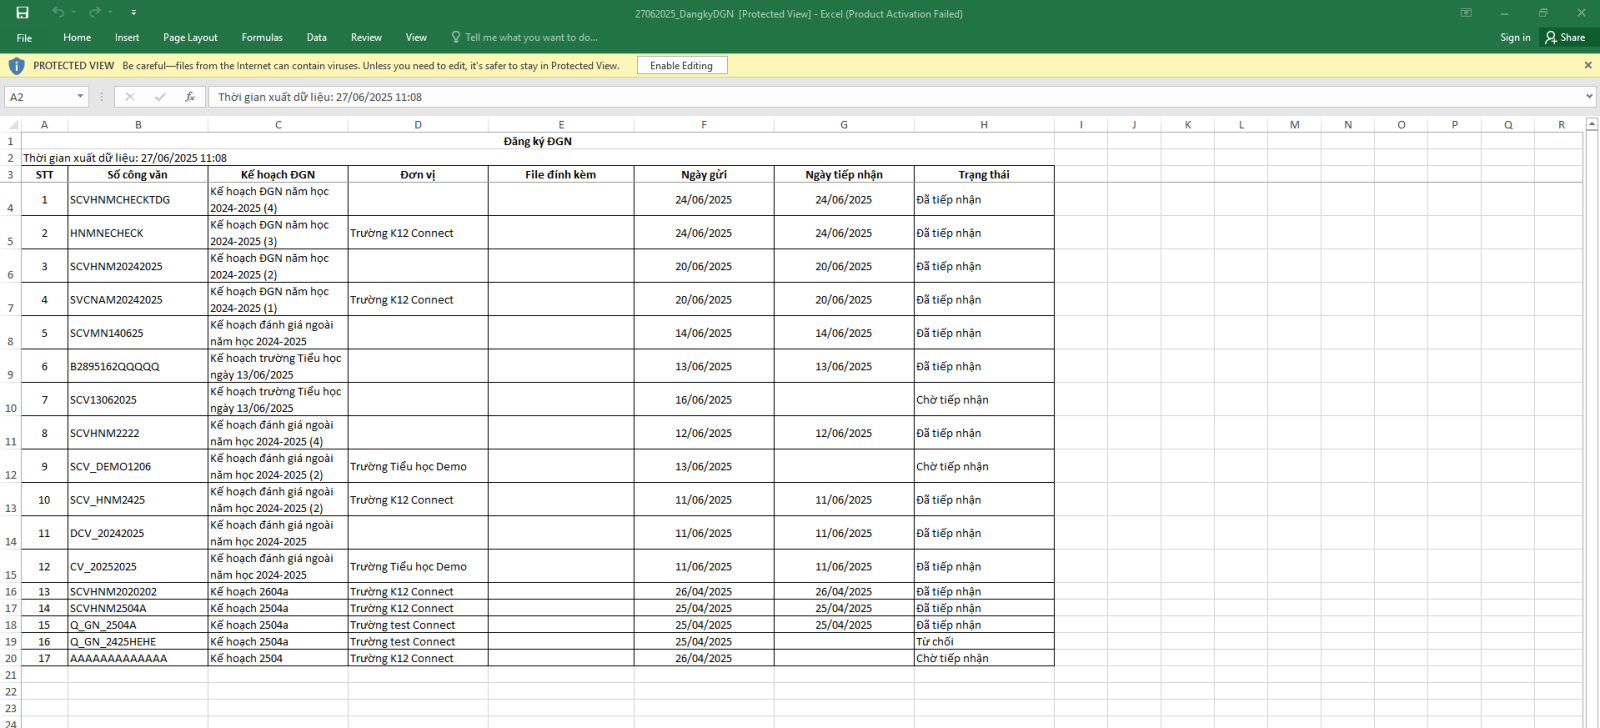Click the Select All corner triangle
This screenshot has height=728, width=1600.
tap(13, 125)
